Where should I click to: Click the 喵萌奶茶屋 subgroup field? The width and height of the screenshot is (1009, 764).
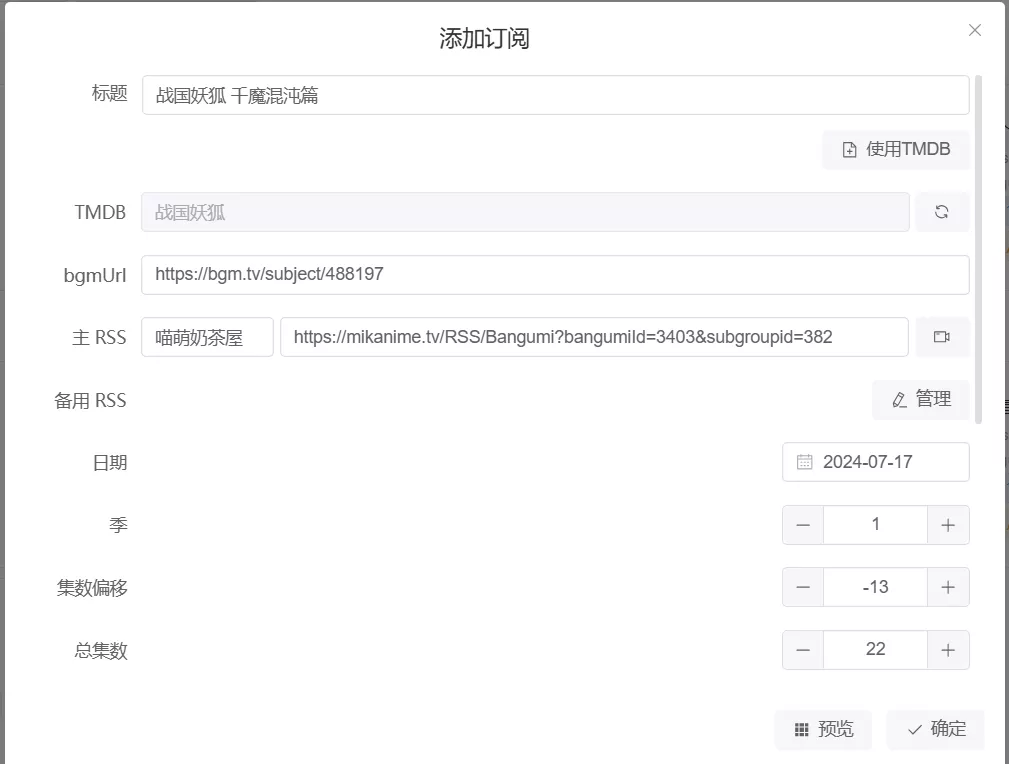[207, 337]
